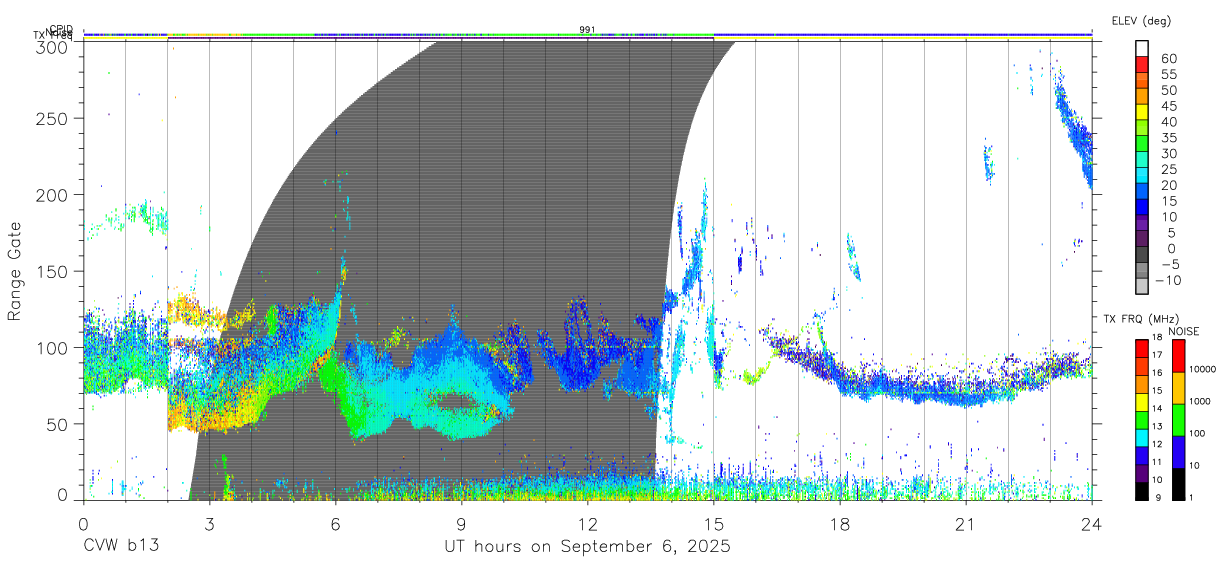Image resolution: width=1228 pixels, height=567 pixels.
Task: Click the '30' label on ELEV scale
Action: pos(1169,153)
